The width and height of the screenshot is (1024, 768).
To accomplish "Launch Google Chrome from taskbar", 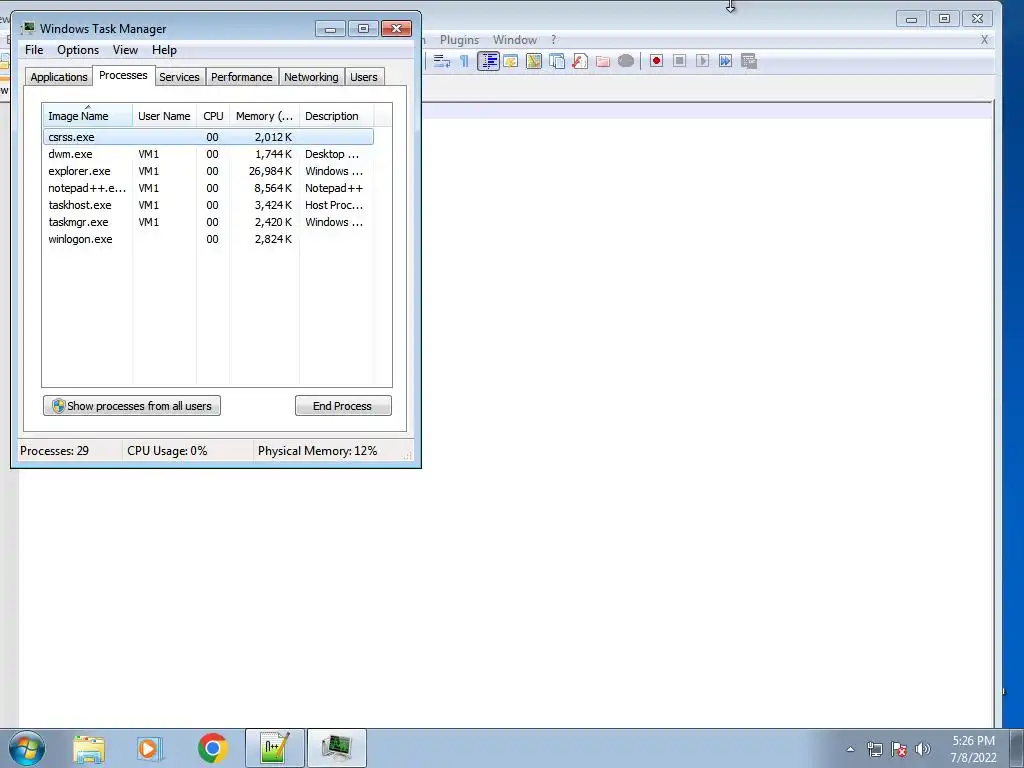I will coord(212,748).
